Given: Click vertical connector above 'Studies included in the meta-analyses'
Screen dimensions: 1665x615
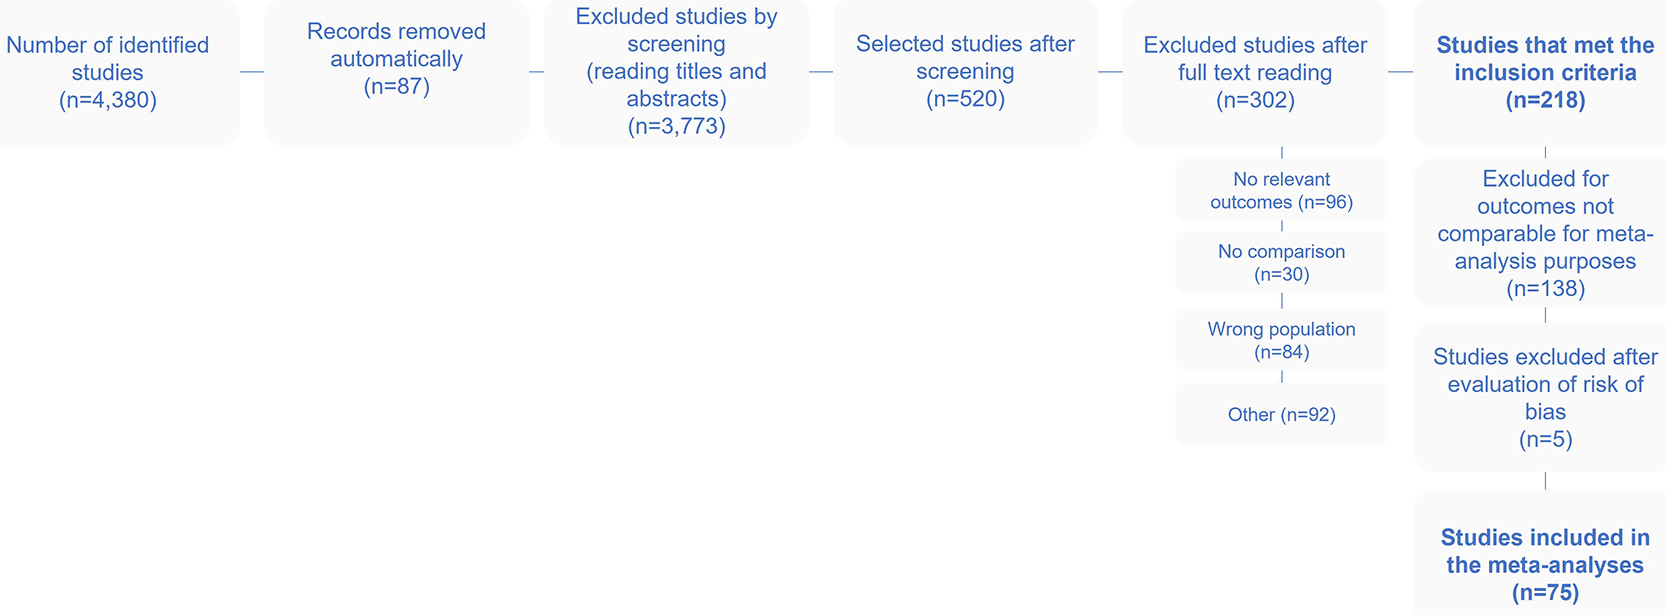Looking at the screenshot, I should (x=1545, y=481).
